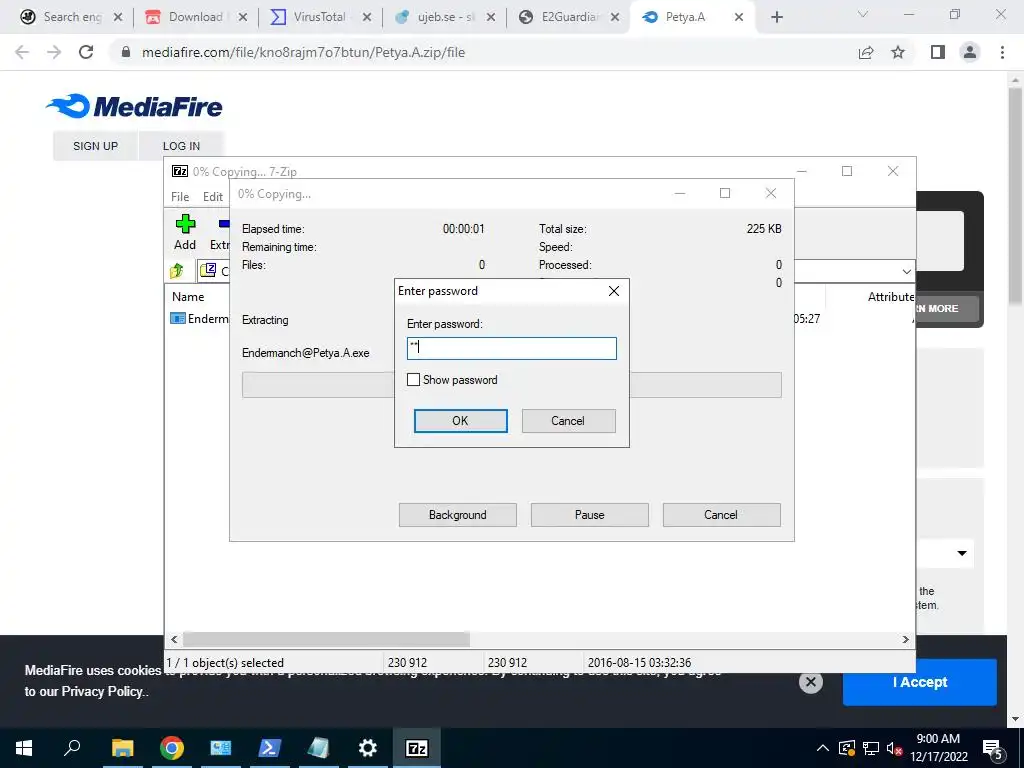The width and height of the screenshot is (1024, 768).
Task: Open PowerShell from the taskbar
Action: [270, 748]
